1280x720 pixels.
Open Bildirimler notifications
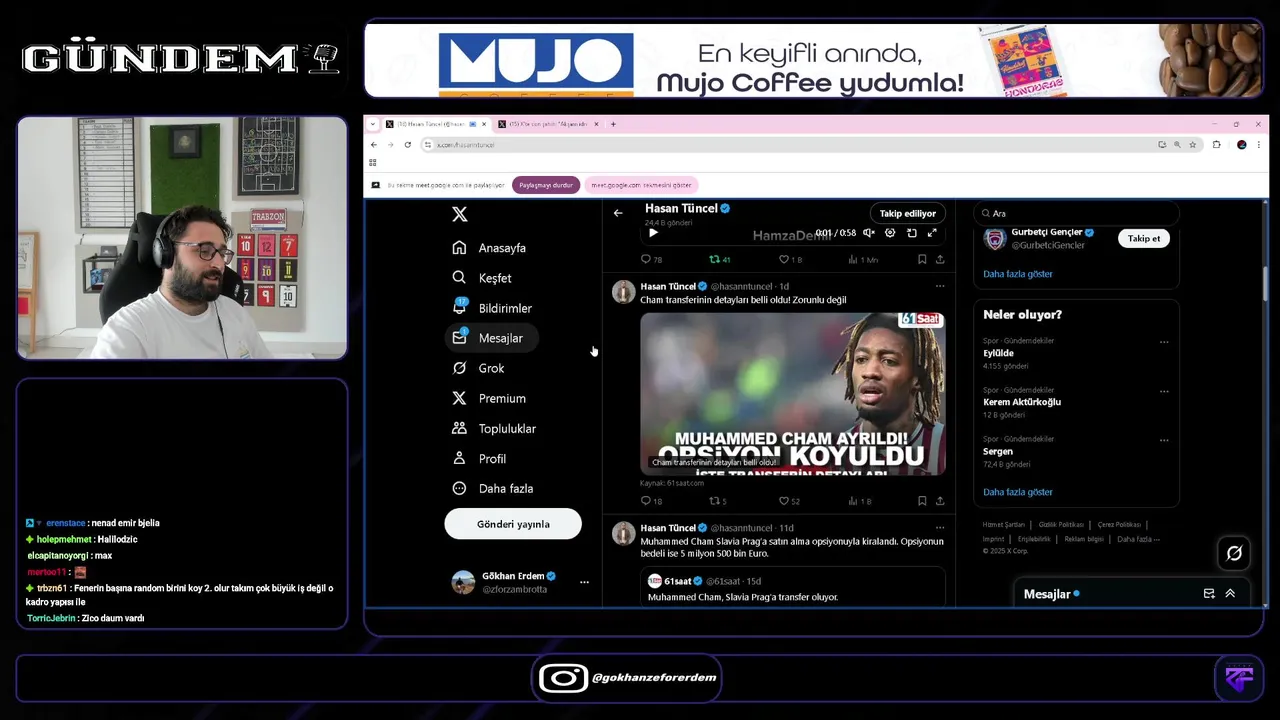[x=491, y=308]
